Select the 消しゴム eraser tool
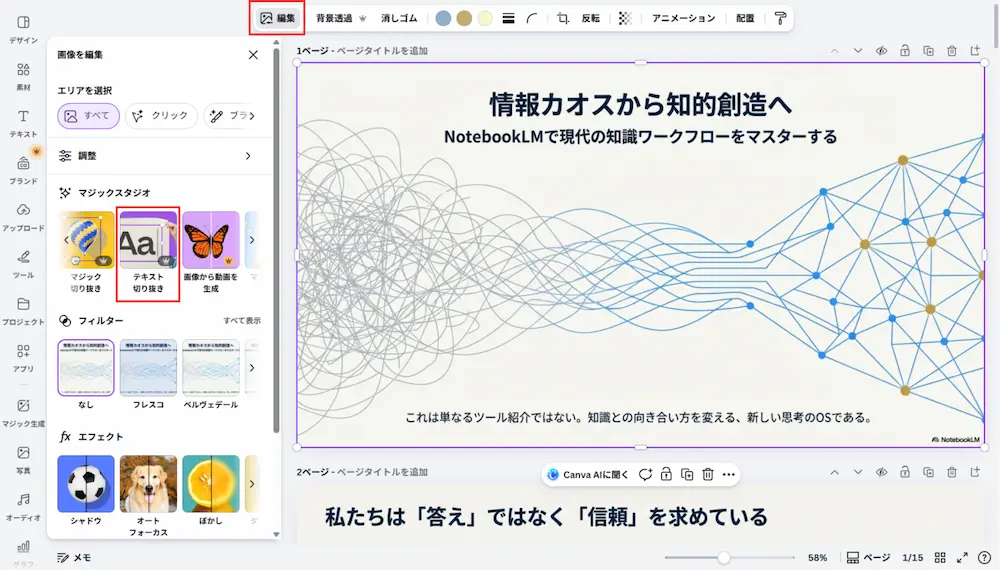The height and width of the screenshot is (570, 1000). point(399,18)
